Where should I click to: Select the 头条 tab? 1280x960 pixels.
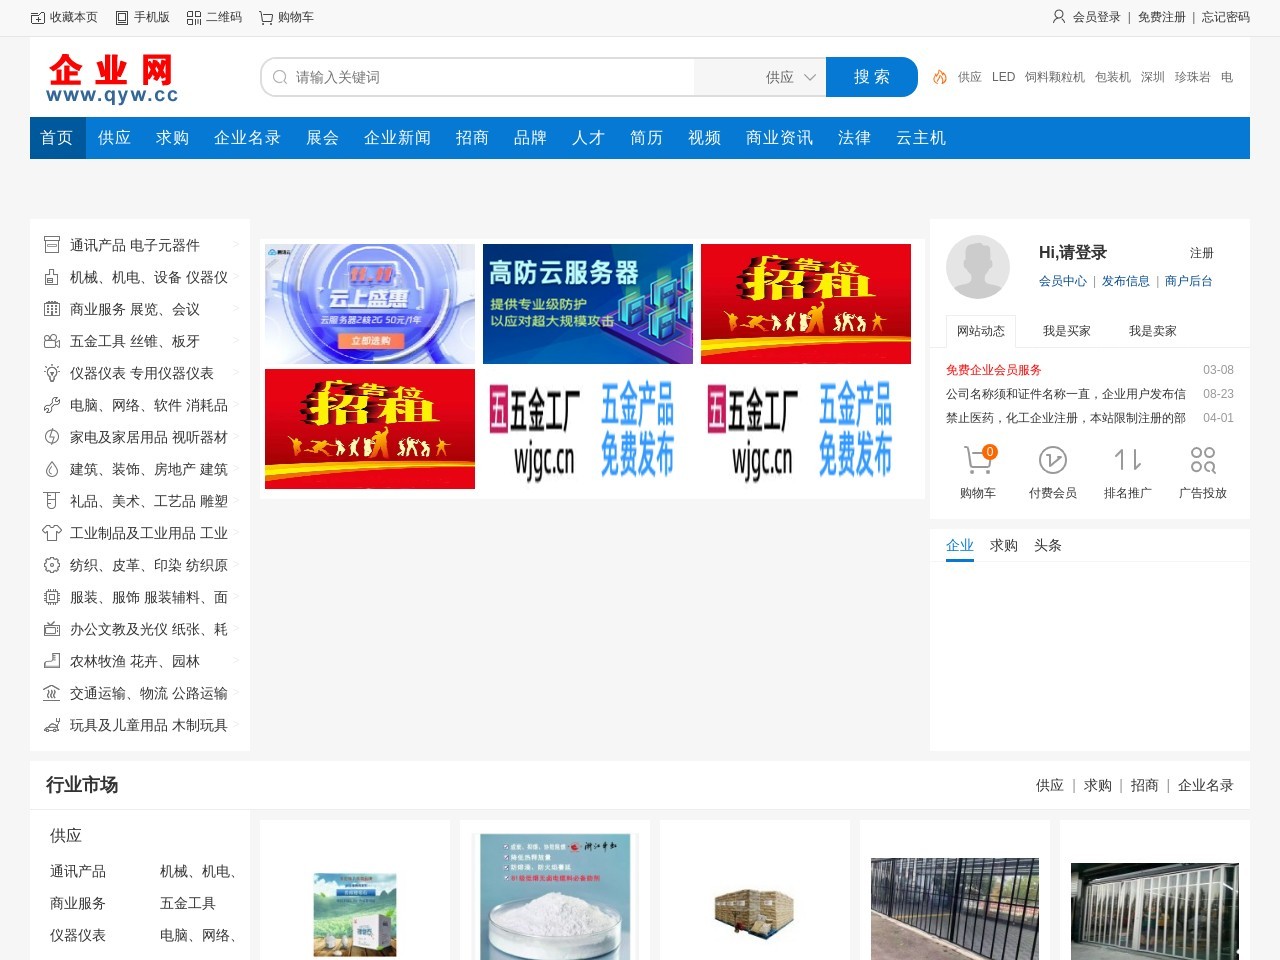(1048, 545)
